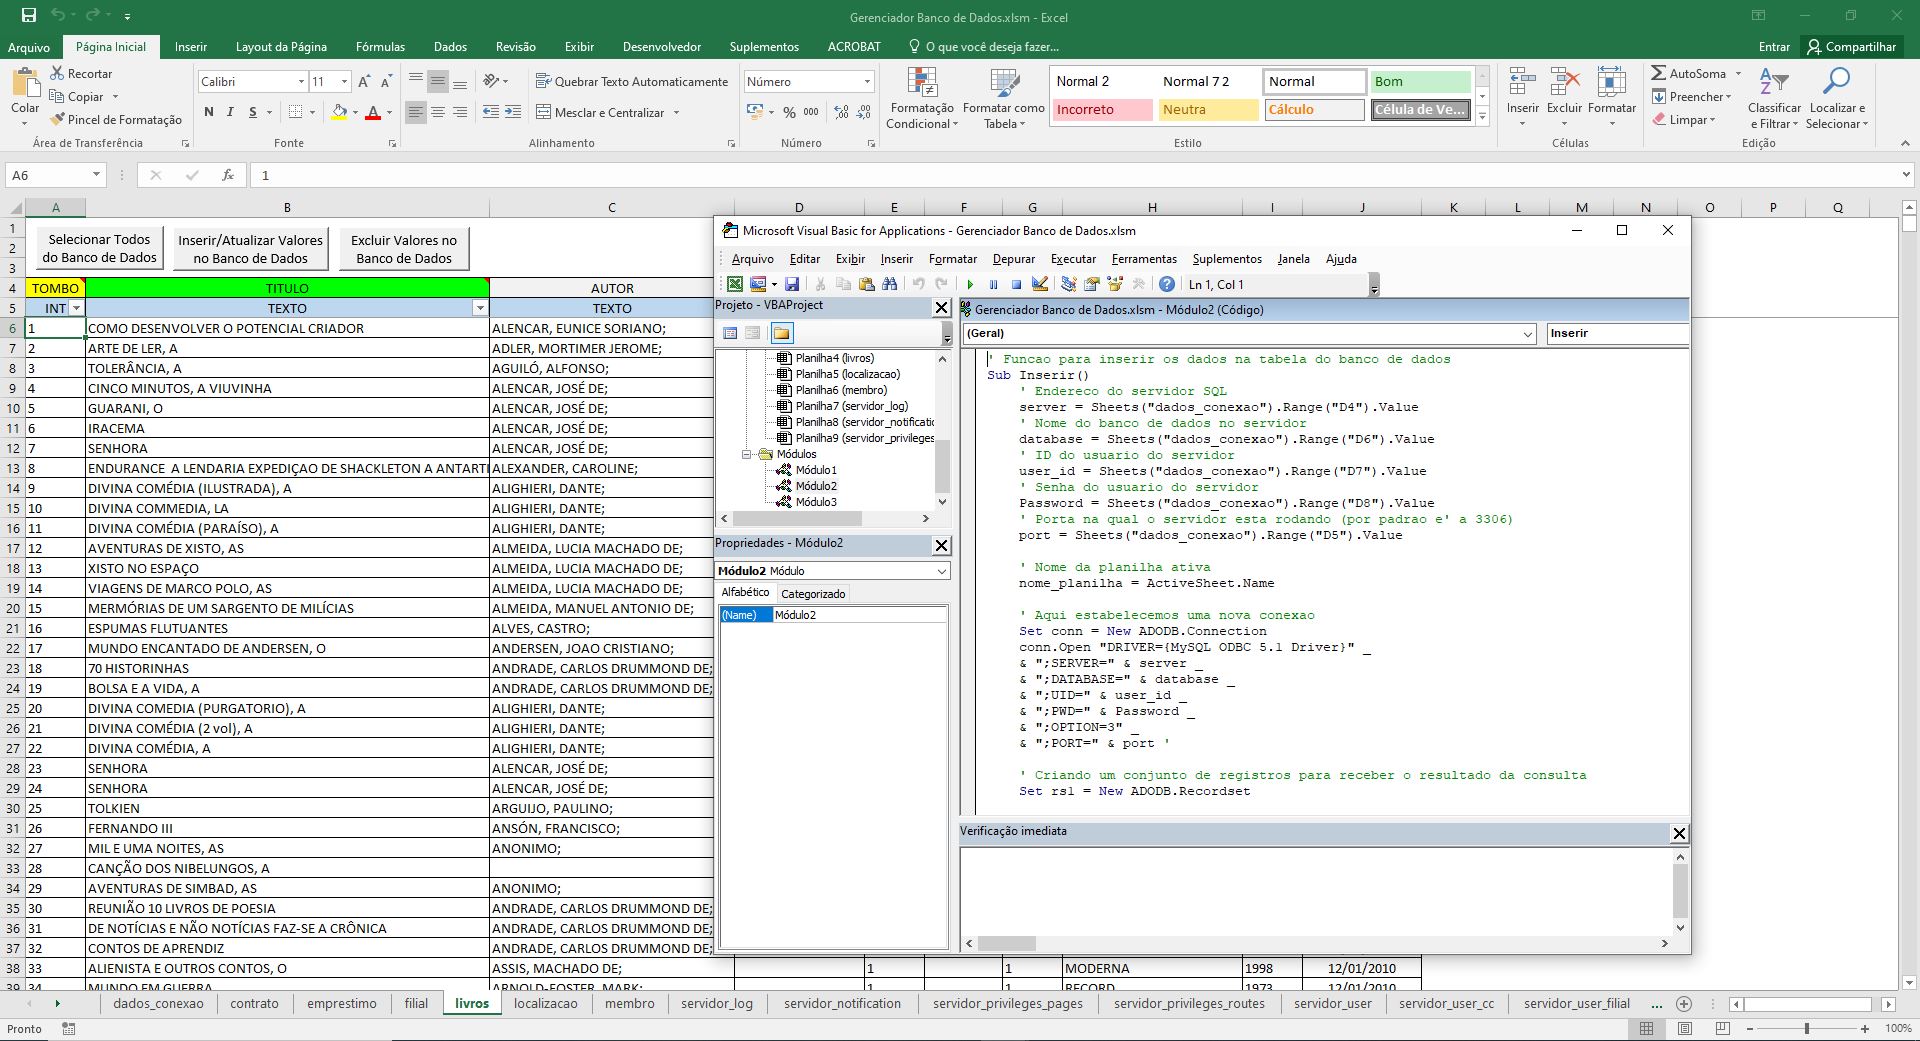This screenshot has height=1041, width=1920.
Task: Open the Fórmulas ribbon tab
Action: coord(380,47)
